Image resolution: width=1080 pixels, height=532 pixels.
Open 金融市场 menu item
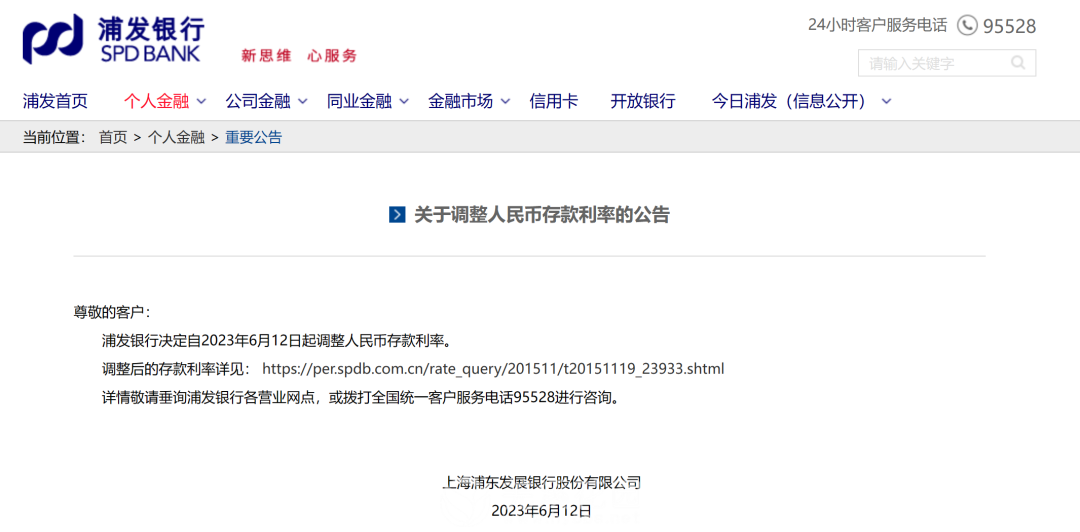(x=460, y=101)
